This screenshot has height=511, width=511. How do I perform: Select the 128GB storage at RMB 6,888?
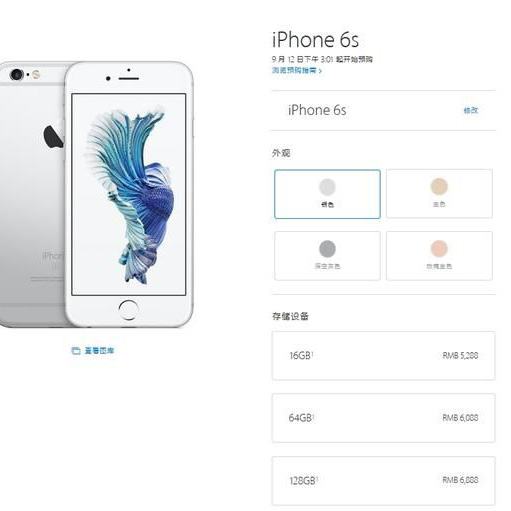383,481
